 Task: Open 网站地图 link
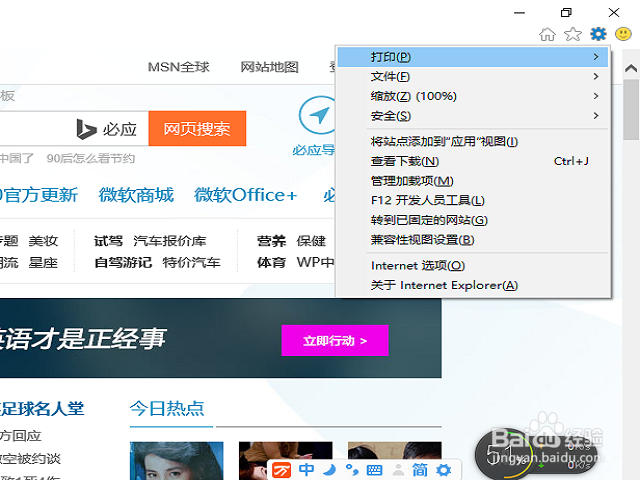point(269,67)
